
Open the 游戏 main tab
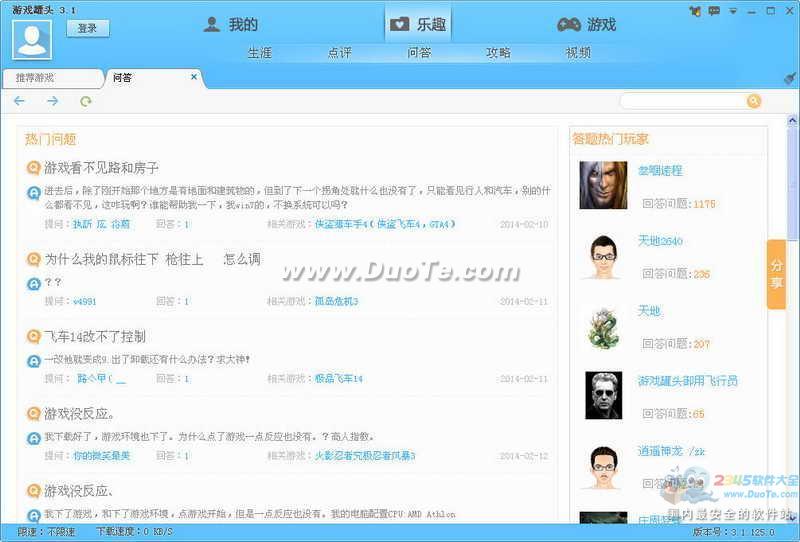587,24
